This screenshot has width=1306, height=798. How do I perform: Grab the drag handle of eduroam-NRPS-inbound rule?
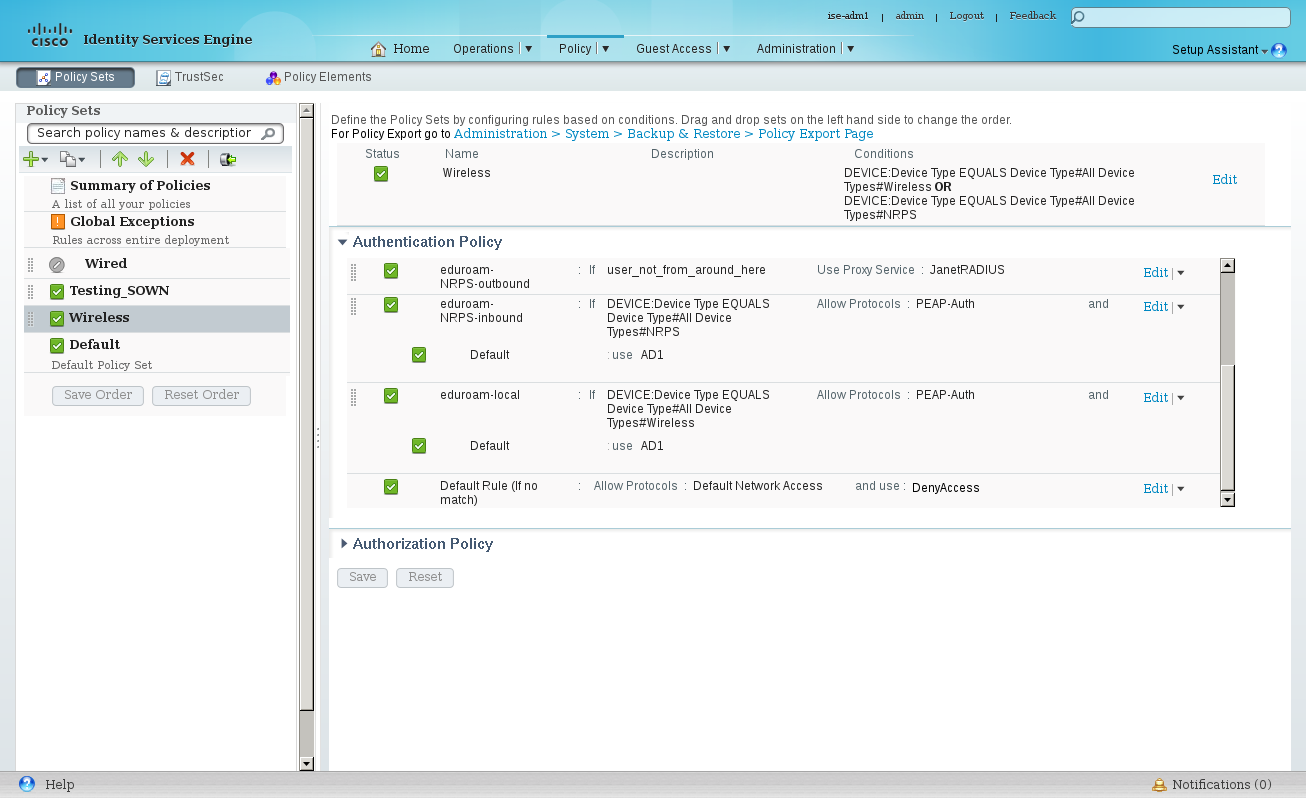point(353,306)
